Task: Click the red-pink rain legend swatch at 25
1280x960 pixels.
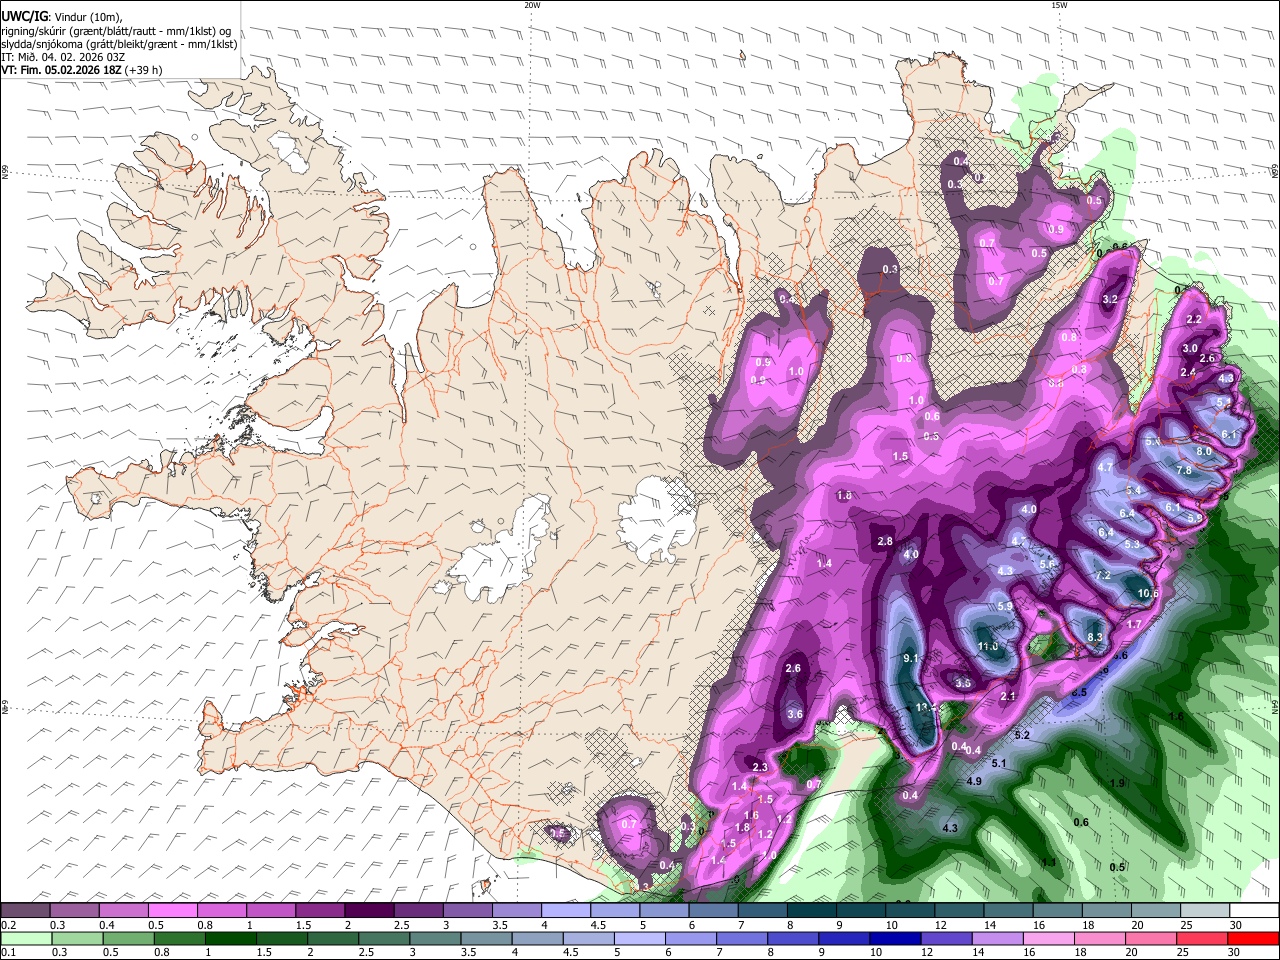Action: click(x=1203, y=938)
